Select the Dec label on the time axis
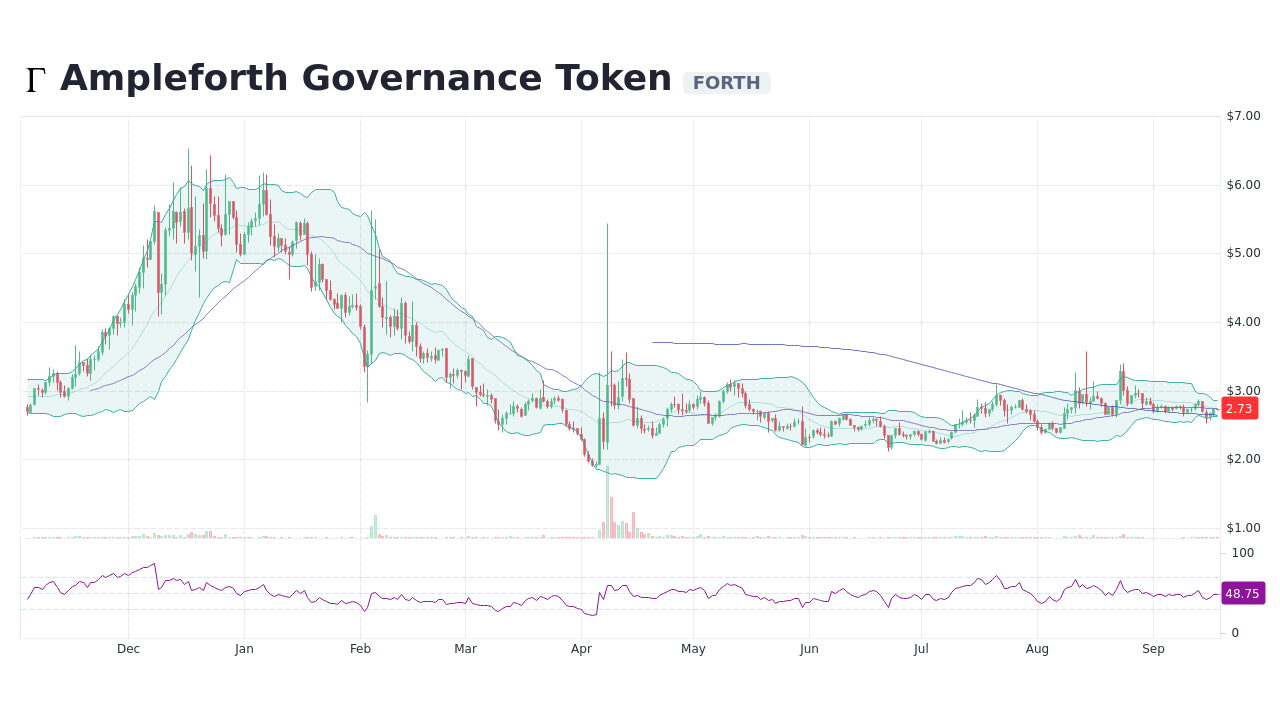Viewport: 1280px width, 720px height. coord(128,648)
